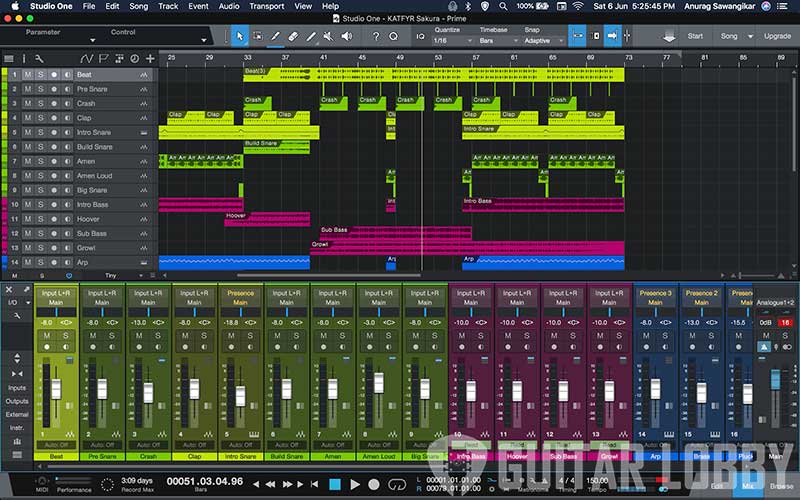Open the Track menu
The width and height of the screenshot is (800, 500).
coord(168,6)
